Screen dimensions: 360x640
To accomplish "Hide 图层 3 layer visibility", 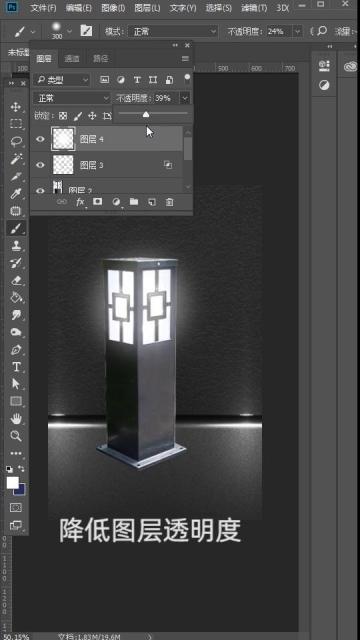I will pos(40,165).
